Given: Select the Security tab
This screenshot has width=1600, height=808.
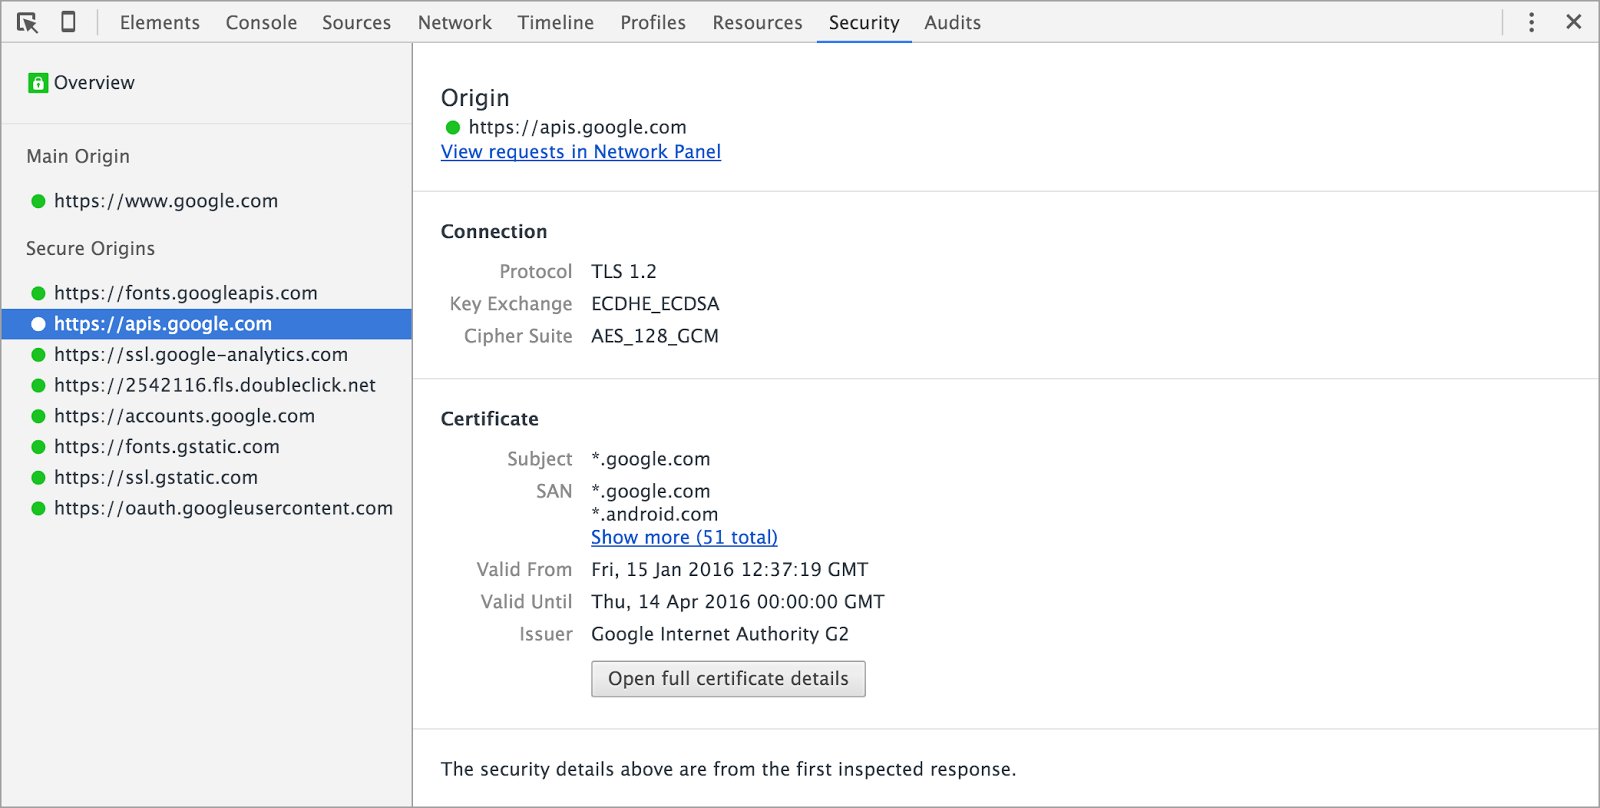Looking at the screenshot, I should click(x=864, y=22).
